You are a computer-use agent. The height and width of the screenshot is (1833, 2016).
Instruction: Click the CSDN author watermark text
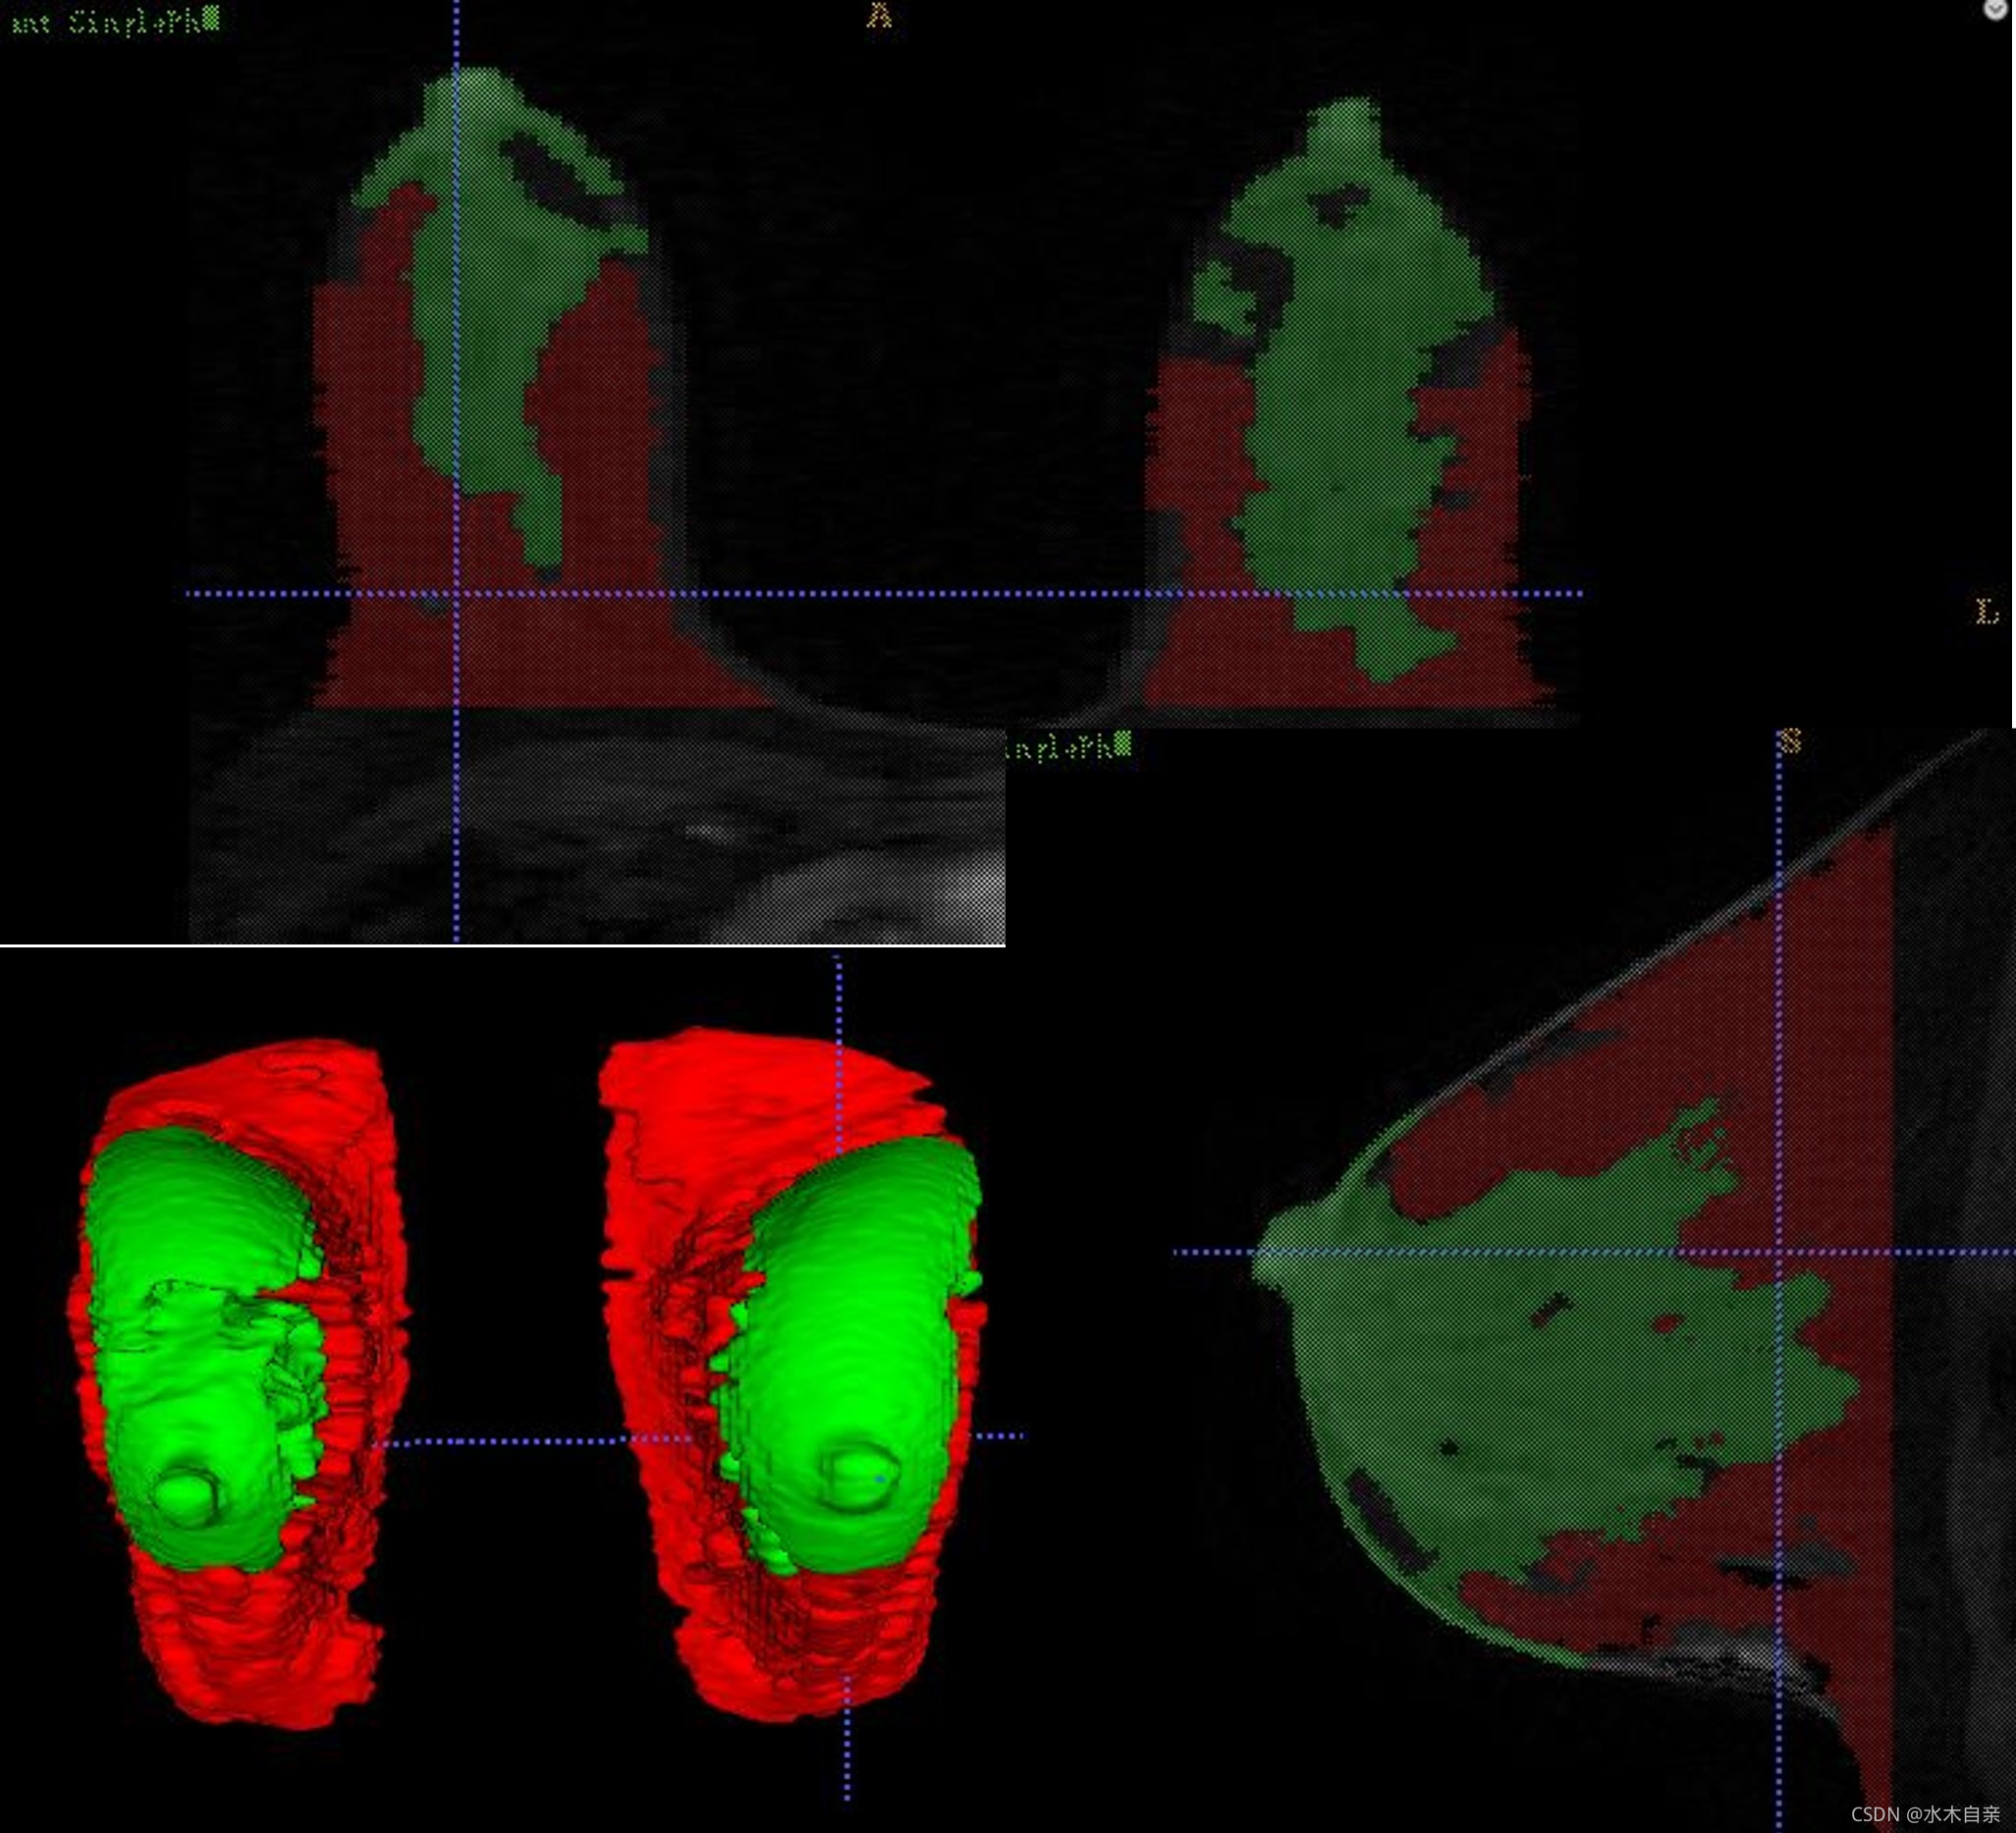(x=1925, y=1814)
